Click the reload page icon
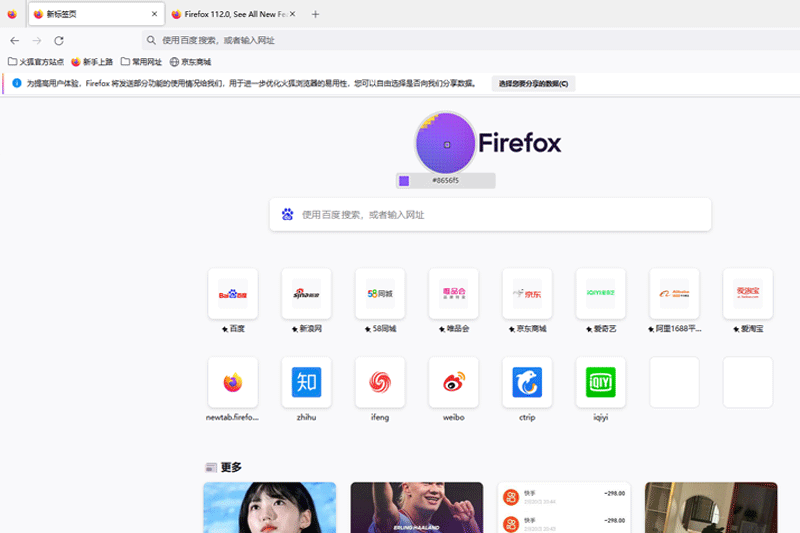The image size is (800, 533). (59, 40)
